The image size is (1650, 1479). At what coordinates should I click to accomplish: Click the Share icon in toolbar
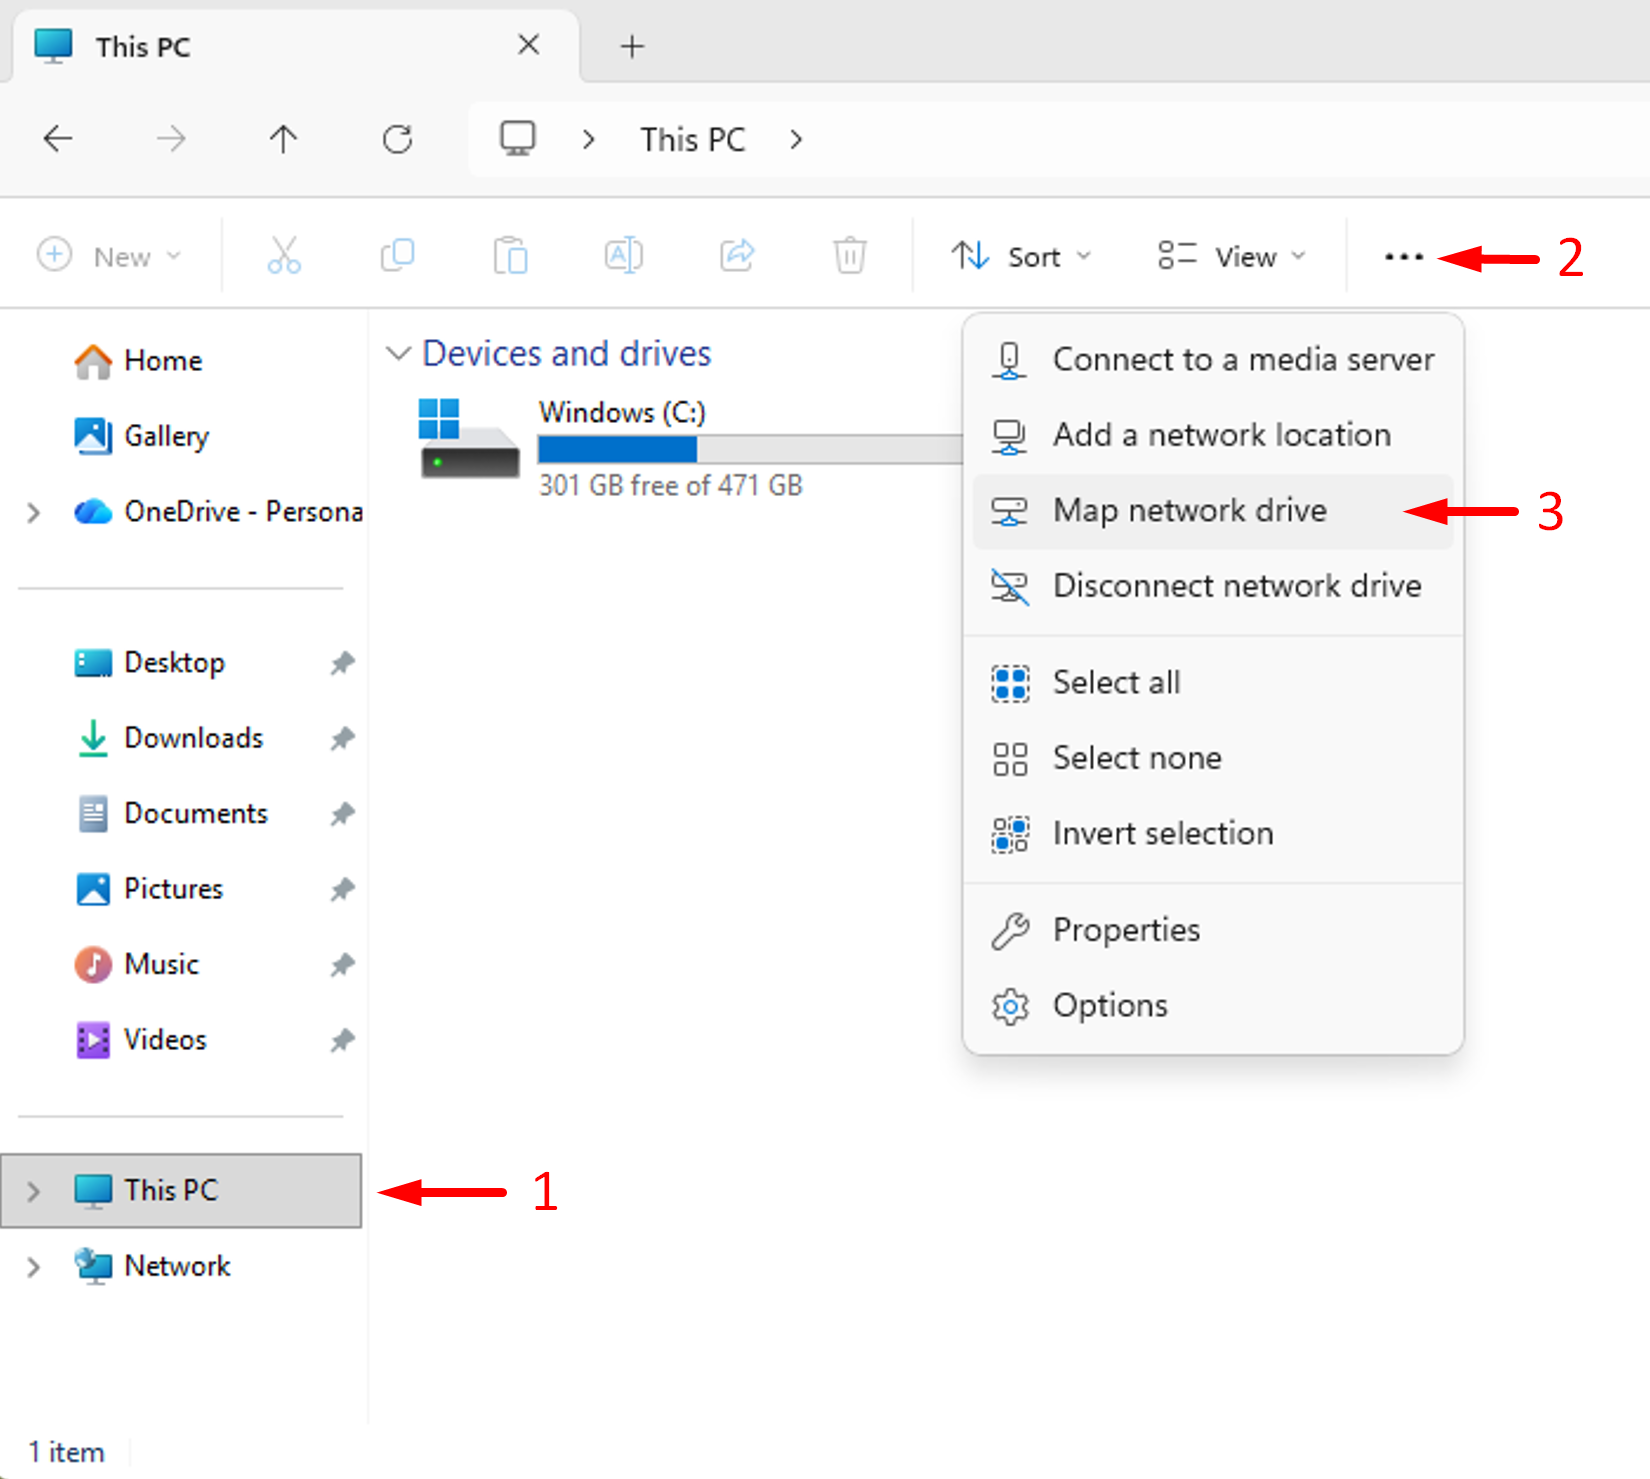click(x=737, y=256)
